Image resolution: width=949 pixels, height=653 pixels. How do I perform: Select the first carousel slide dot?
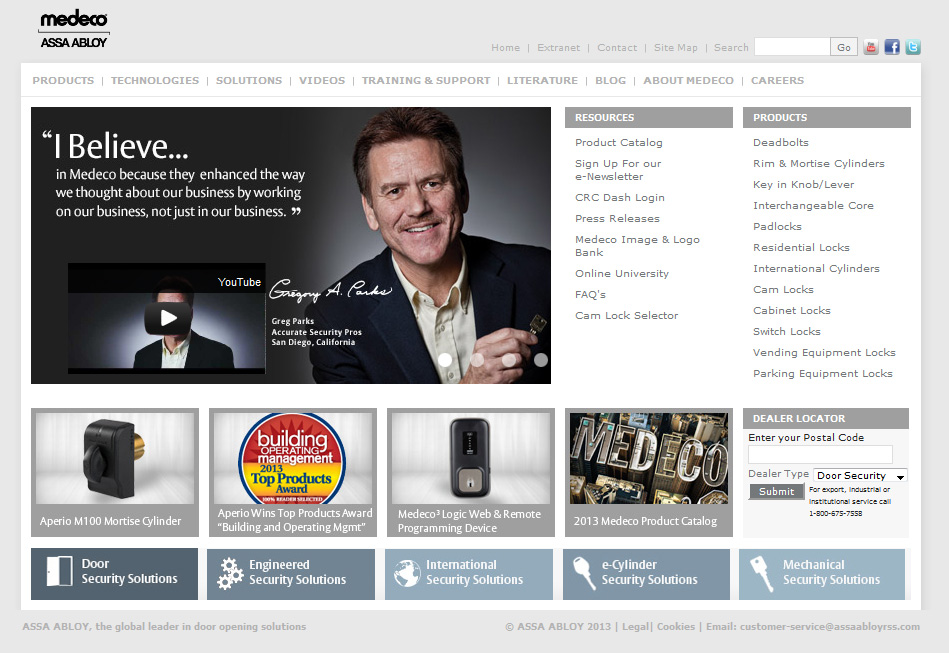coord(445,360)
